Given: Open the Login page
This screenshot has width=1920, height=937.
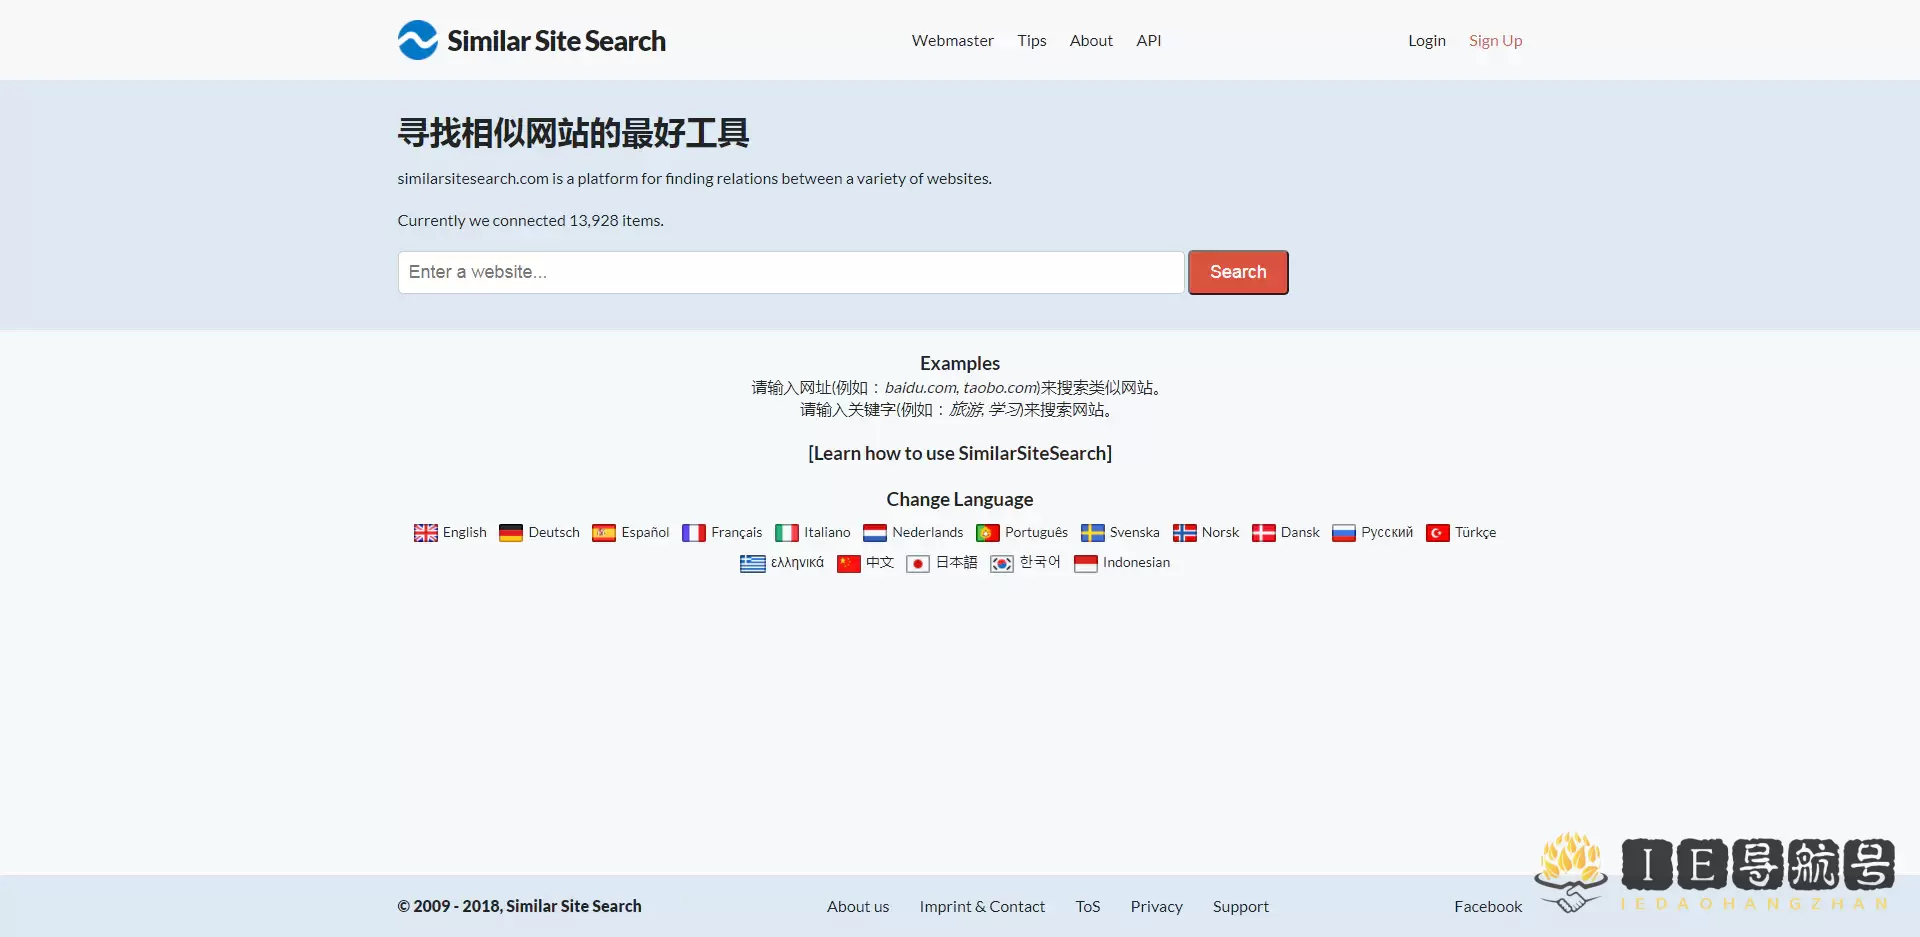Looking at the screenshot, I should [1426, 41].
